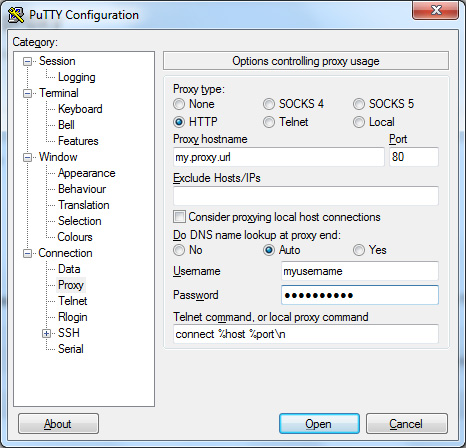
Task: Open the Keyboard category
Action: [80, 109]
